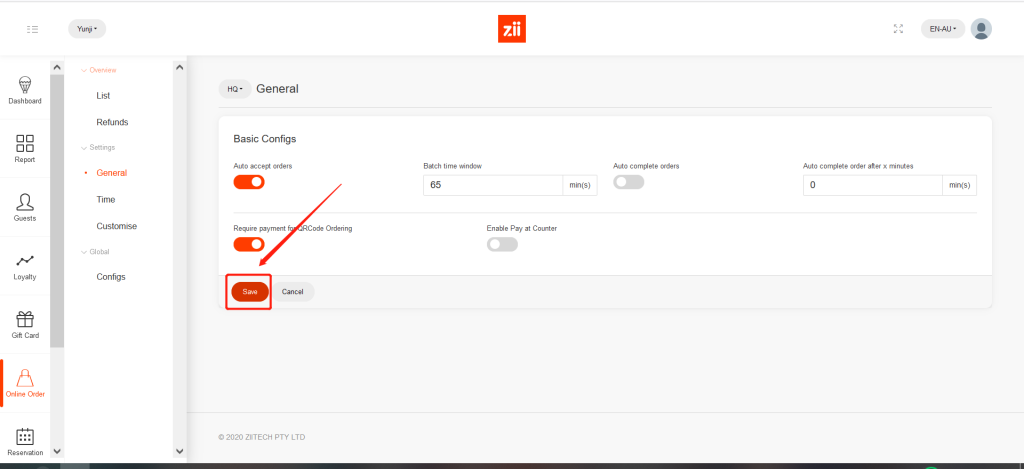Open the EN-AU language dropdown

click(942, 29)
